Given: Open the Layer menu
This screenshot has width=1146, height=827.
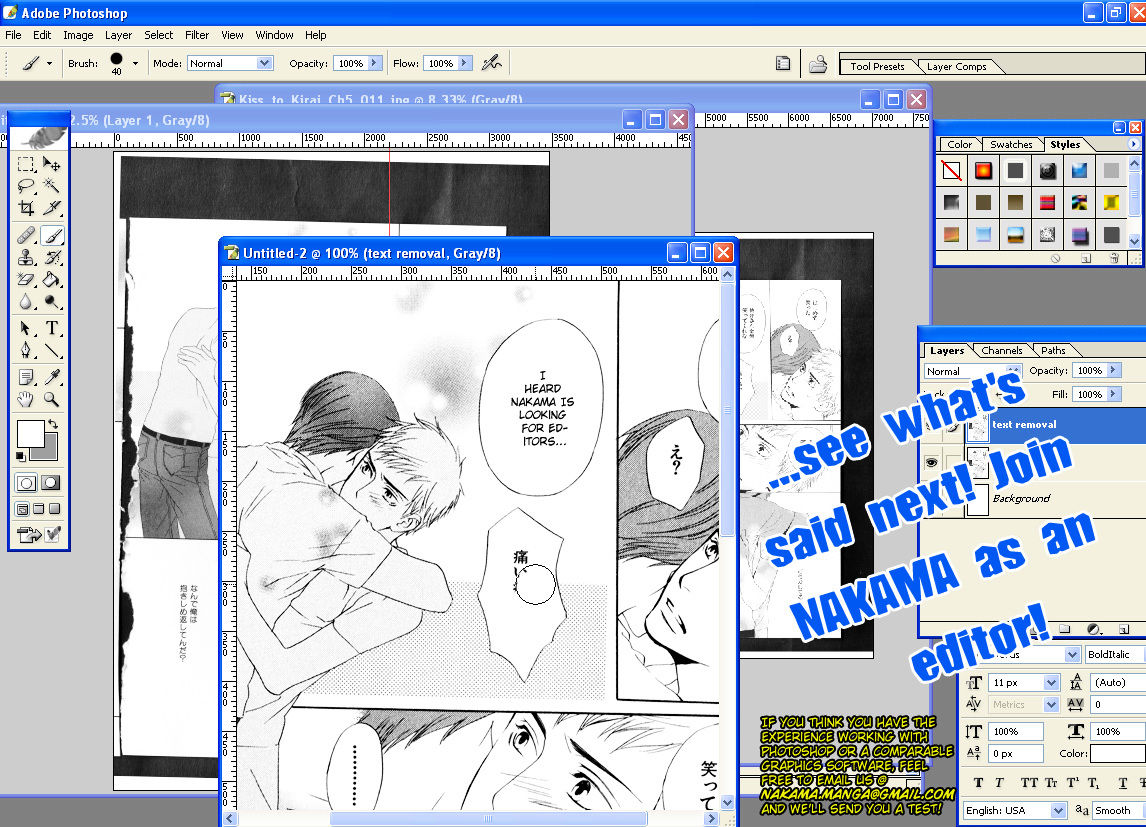Looking at the screenshot, I should (118, 35).
